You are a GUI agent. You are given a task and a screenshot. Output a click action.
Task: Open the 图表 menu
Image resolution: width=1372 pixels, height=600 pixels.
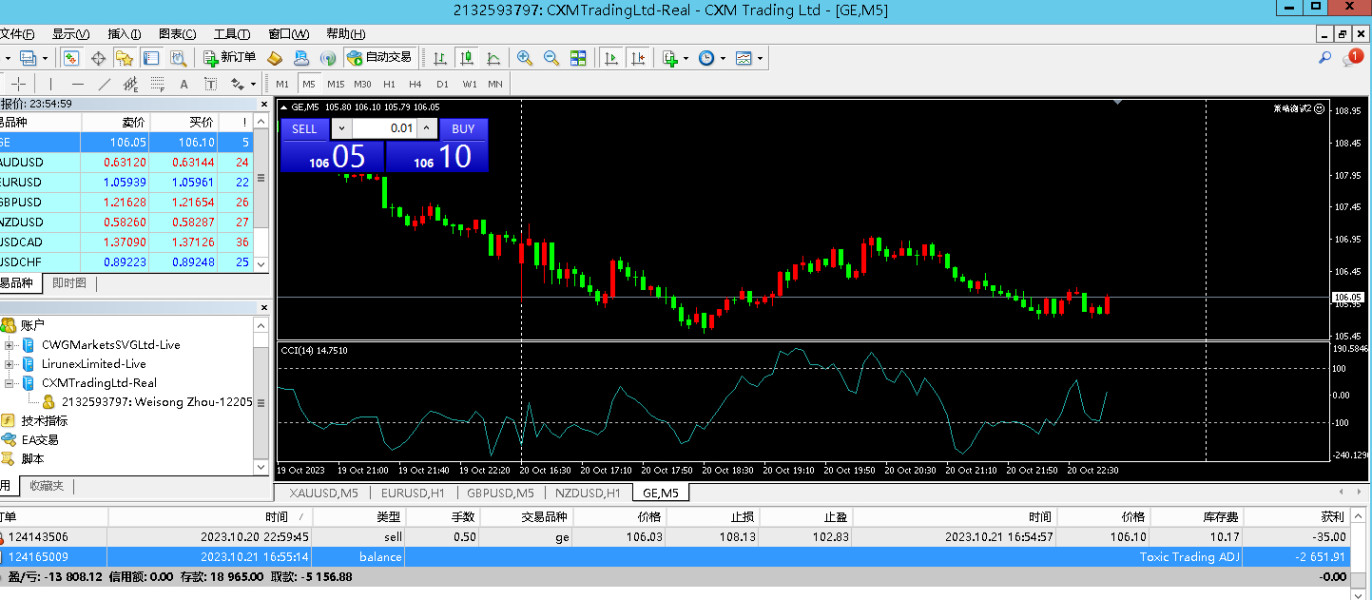pyautogui.click(x=177, y=34)
